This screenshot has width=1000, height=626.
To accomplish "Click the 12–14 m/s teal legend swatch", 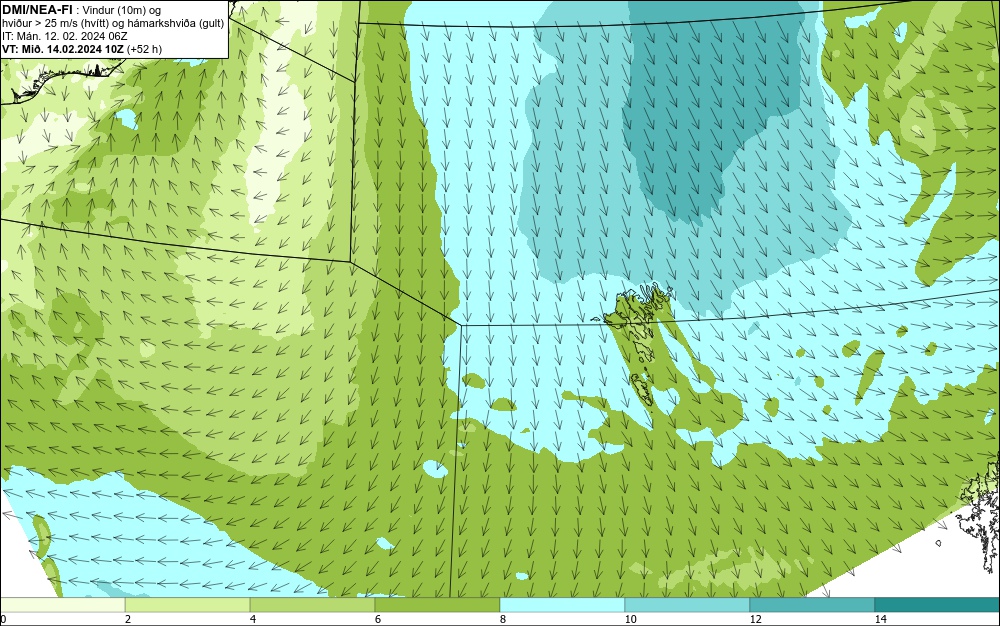I will point(812,605).
